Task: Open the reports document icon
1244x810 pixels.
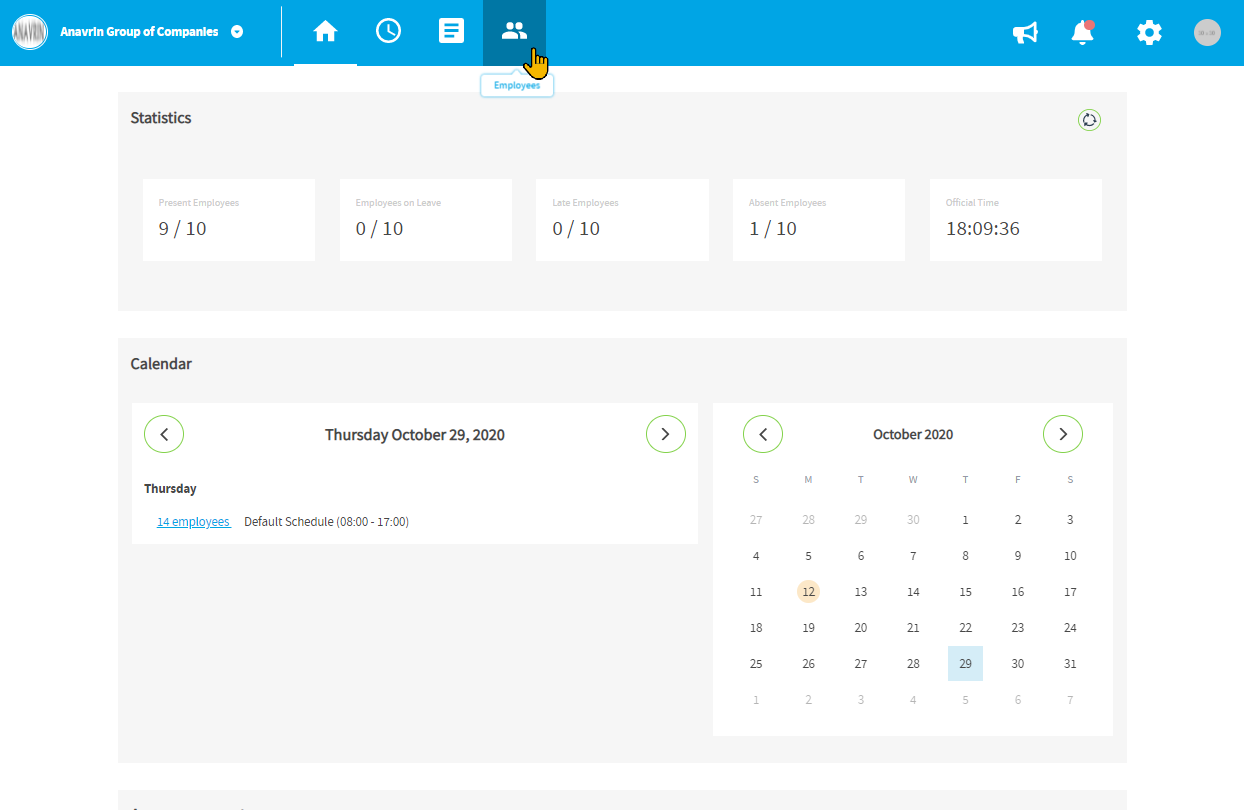Action: click(451, 32)
